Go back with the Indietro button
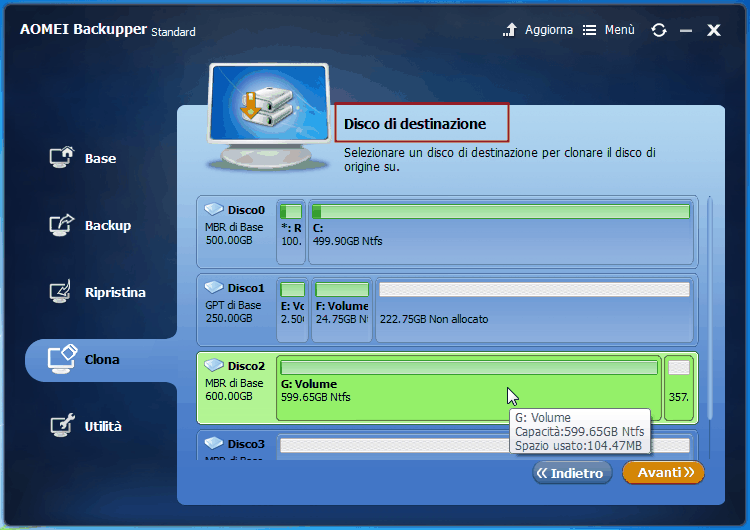This screenshot has height=530, width=750. pos(572,473)
